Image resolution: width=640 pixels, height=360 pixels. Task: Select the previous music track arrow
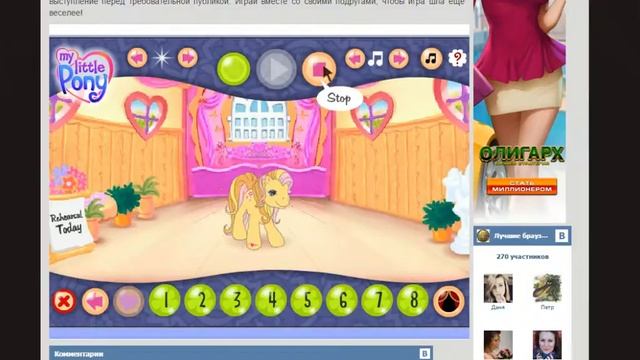click(355, 59)
